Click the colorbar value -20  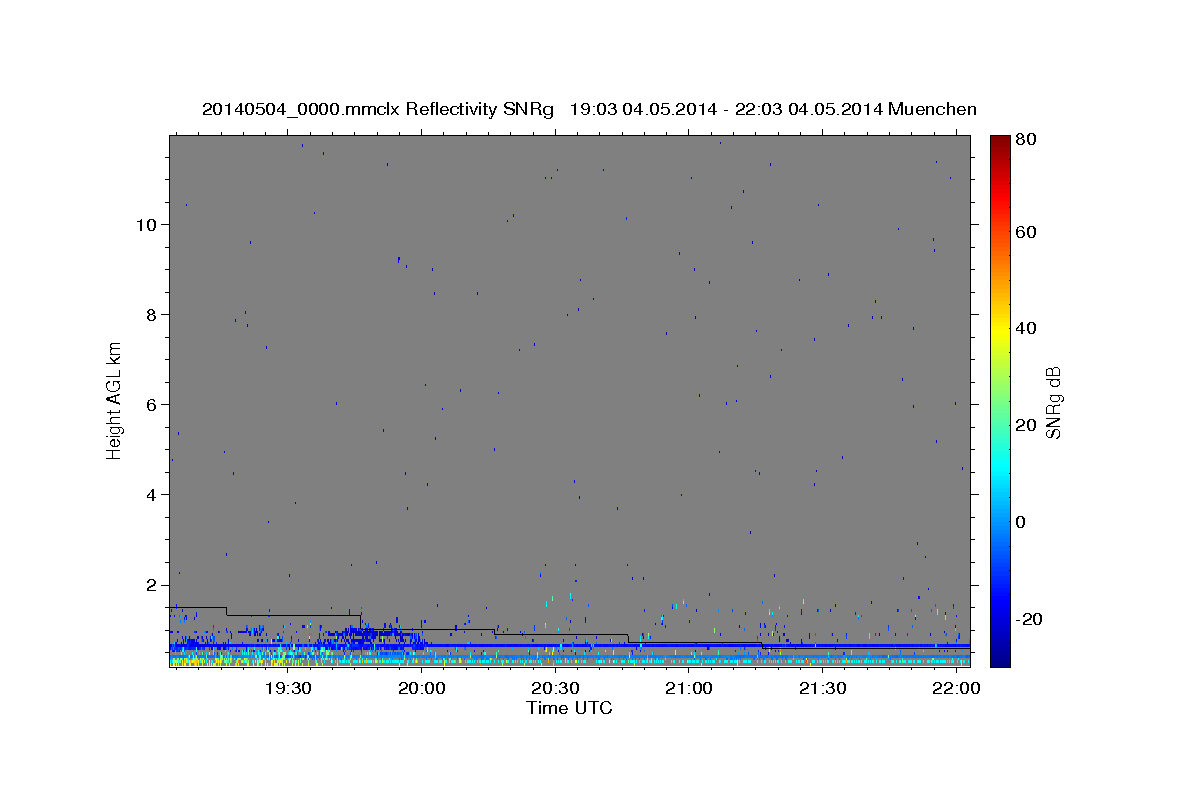click(1031, 619)
